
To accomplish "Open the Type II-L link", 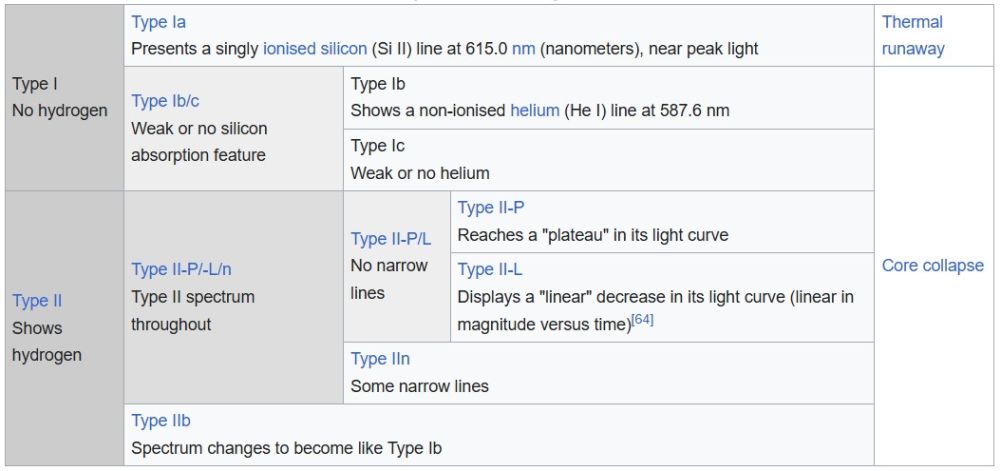I will click(490, 270).
